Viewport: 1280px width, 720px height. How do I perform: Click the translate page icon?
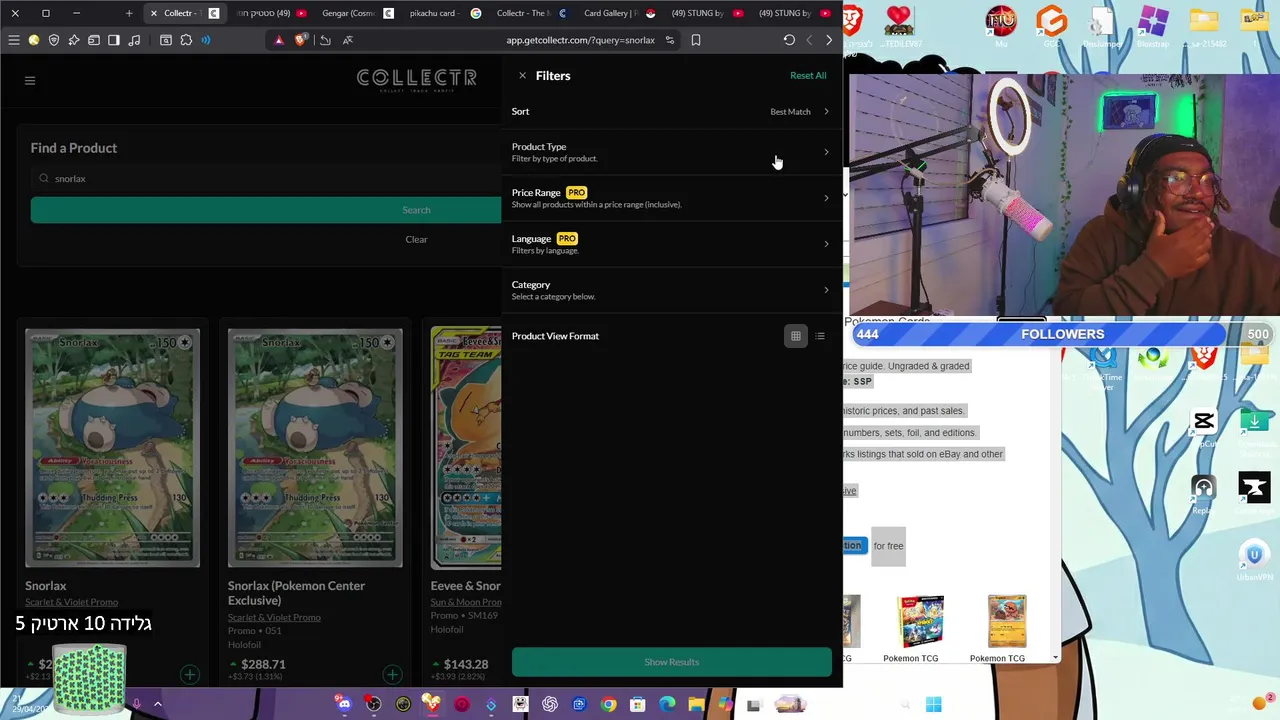[348, 40]
